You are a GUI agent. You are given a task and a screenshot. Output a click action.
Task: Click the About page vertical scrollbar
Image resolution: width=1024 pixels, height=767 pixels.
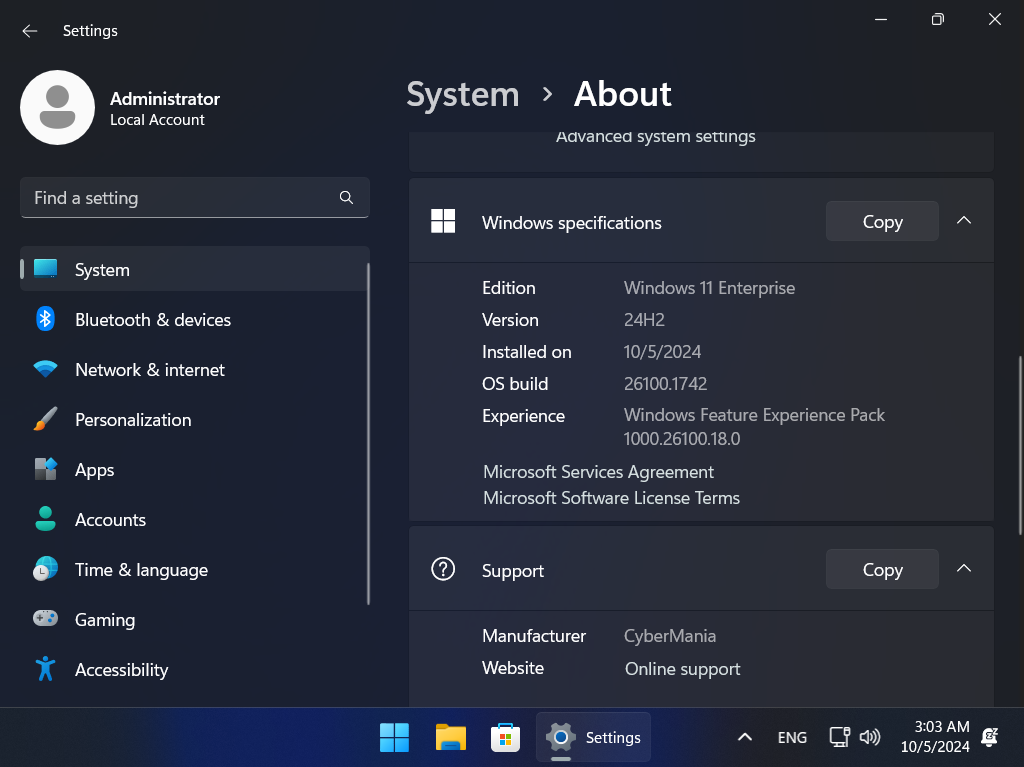(1020, 445)
